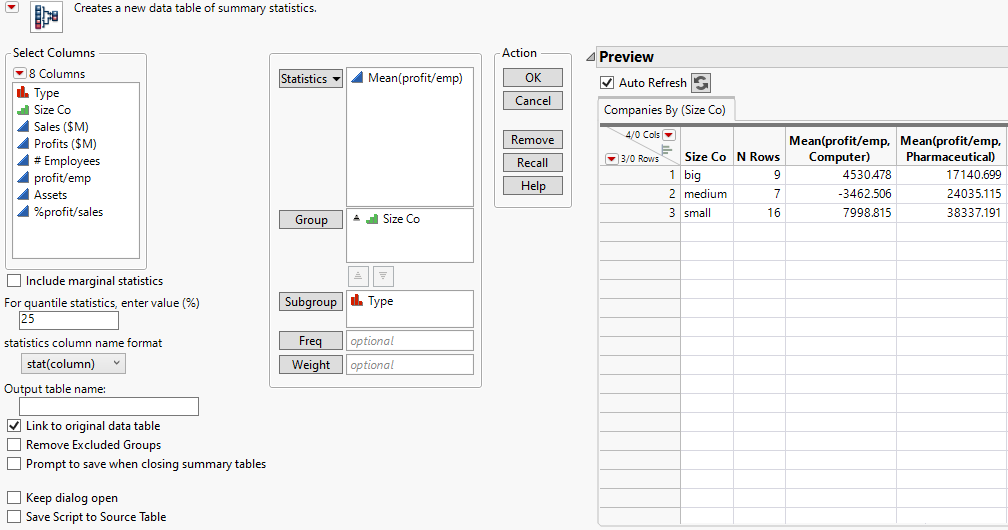The width and height of the screenshot is (1008, 530).
Task: Click the Mean(profit/emp, Pharmaceutical) column header
Action: [x=951, y=148]
